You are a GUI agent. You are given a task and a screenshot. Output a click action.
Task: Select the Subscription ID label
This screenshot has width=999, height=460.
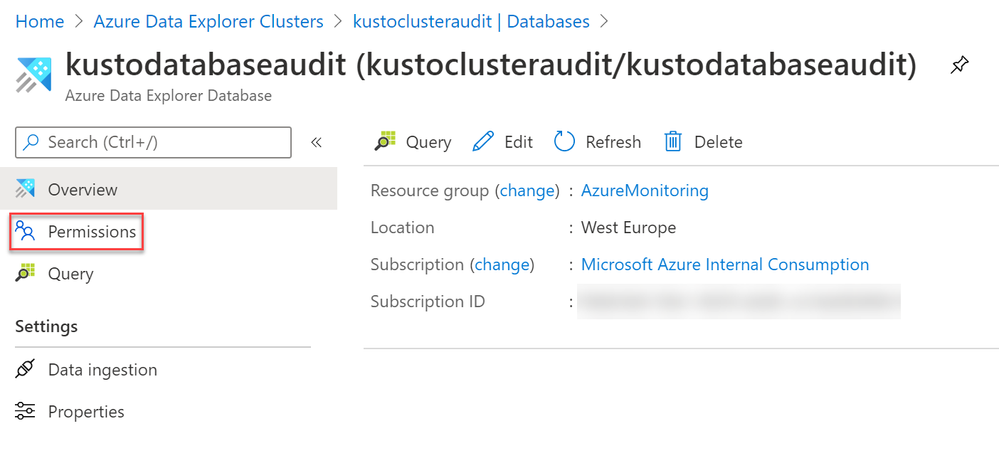point(428,301)
